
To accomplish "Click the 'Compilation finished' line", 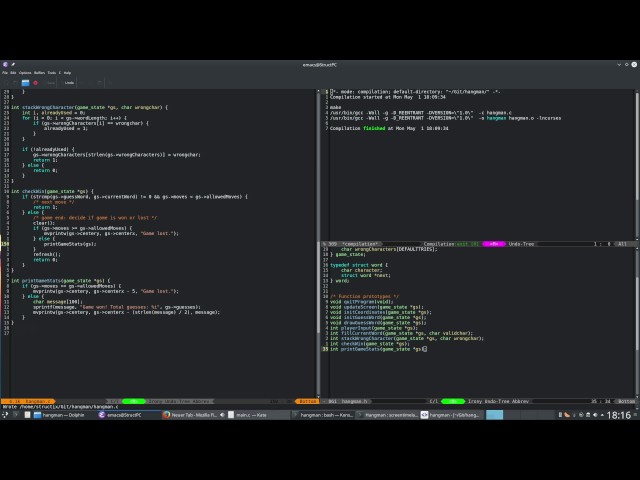I will pyautogui.click(x=389, y=128).
